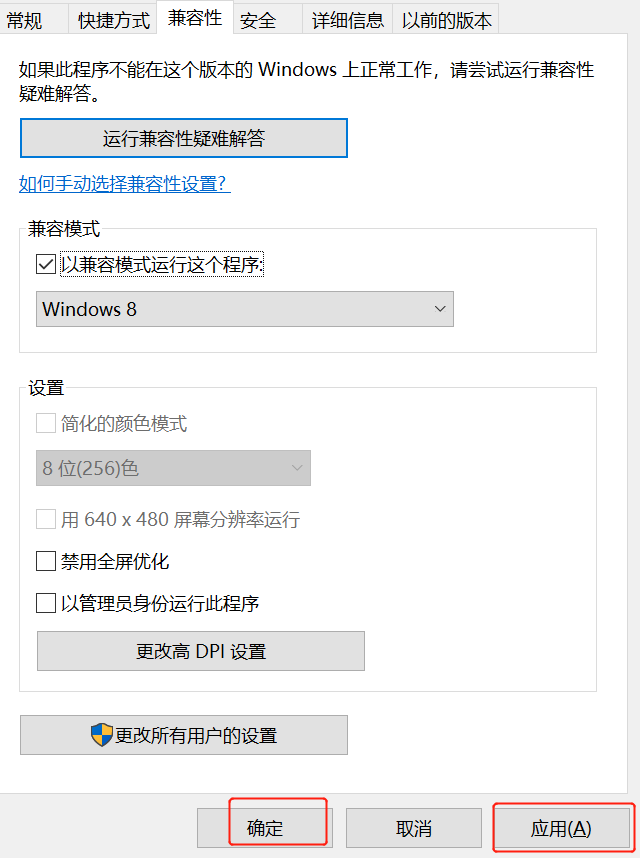Enable 禁用全屏优化 checkbox
640x858 pixels.
[x=46, y=561]
